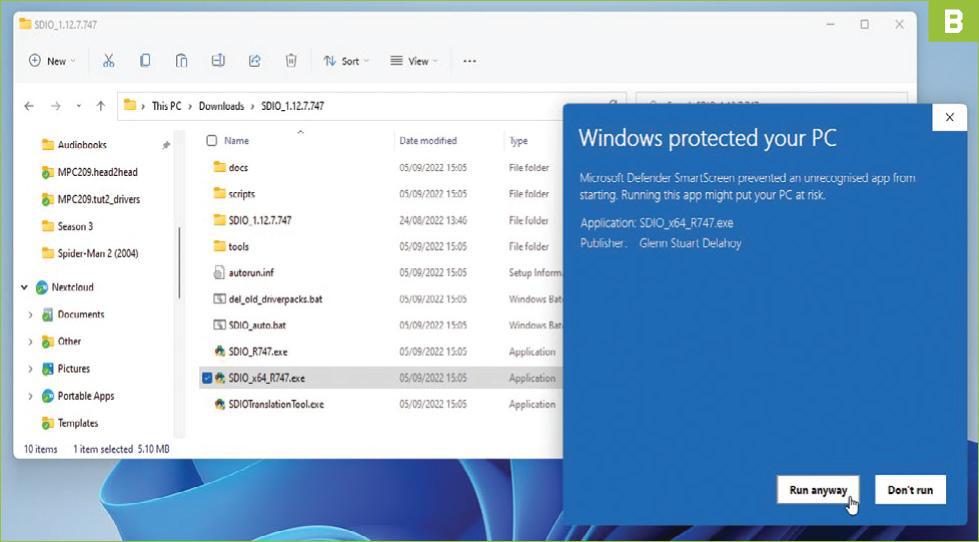
Task: Uncheck the SDIO_x64_R747.exe row checkbox
Action: (207, 378)
